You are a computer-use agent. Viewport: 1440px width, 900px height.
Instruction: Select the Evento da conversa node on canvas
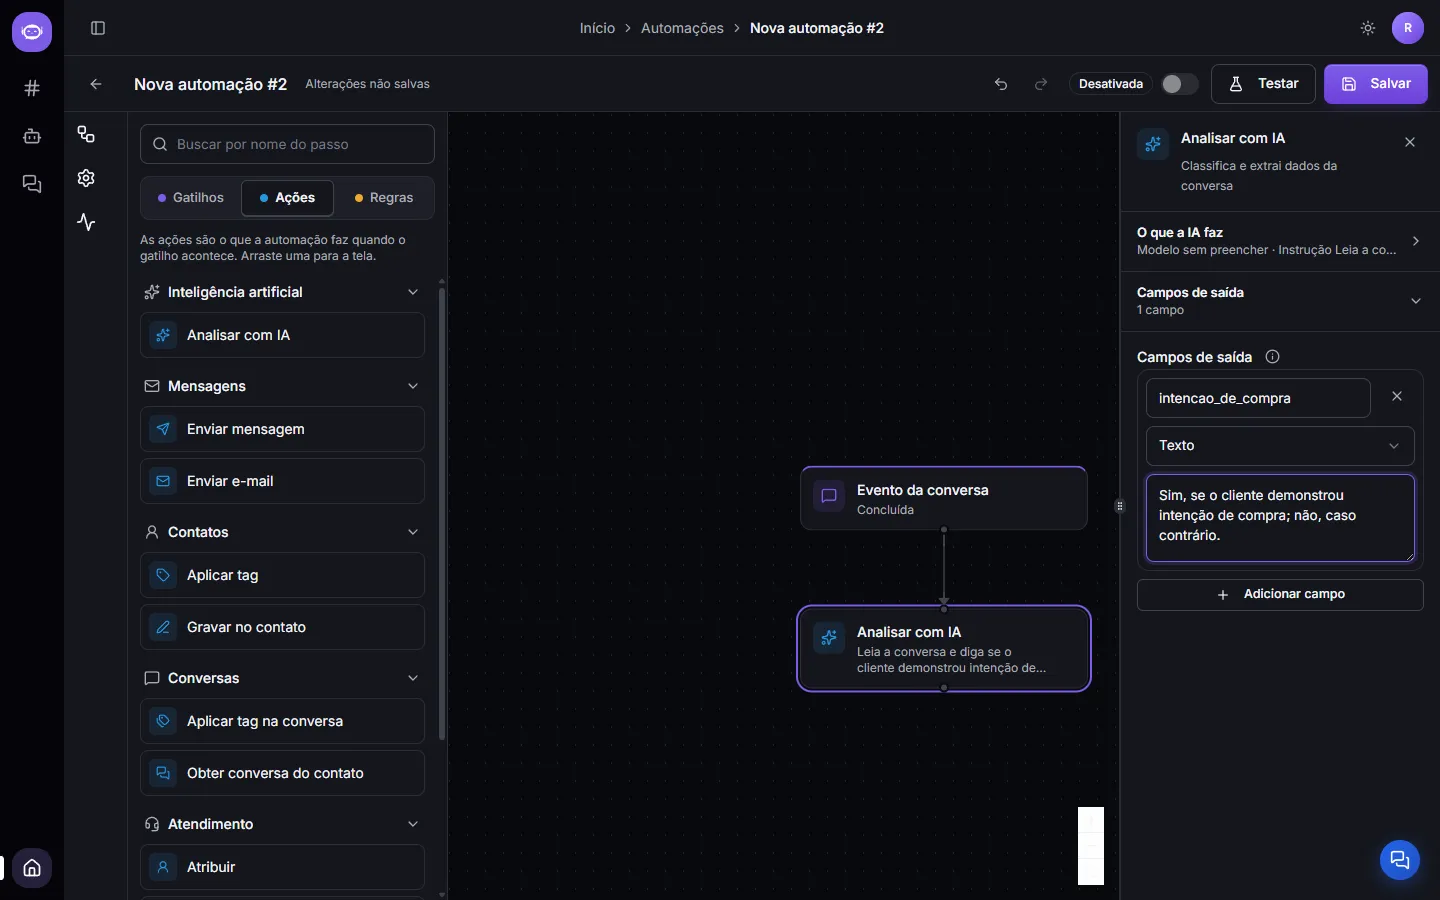point(944,498)
